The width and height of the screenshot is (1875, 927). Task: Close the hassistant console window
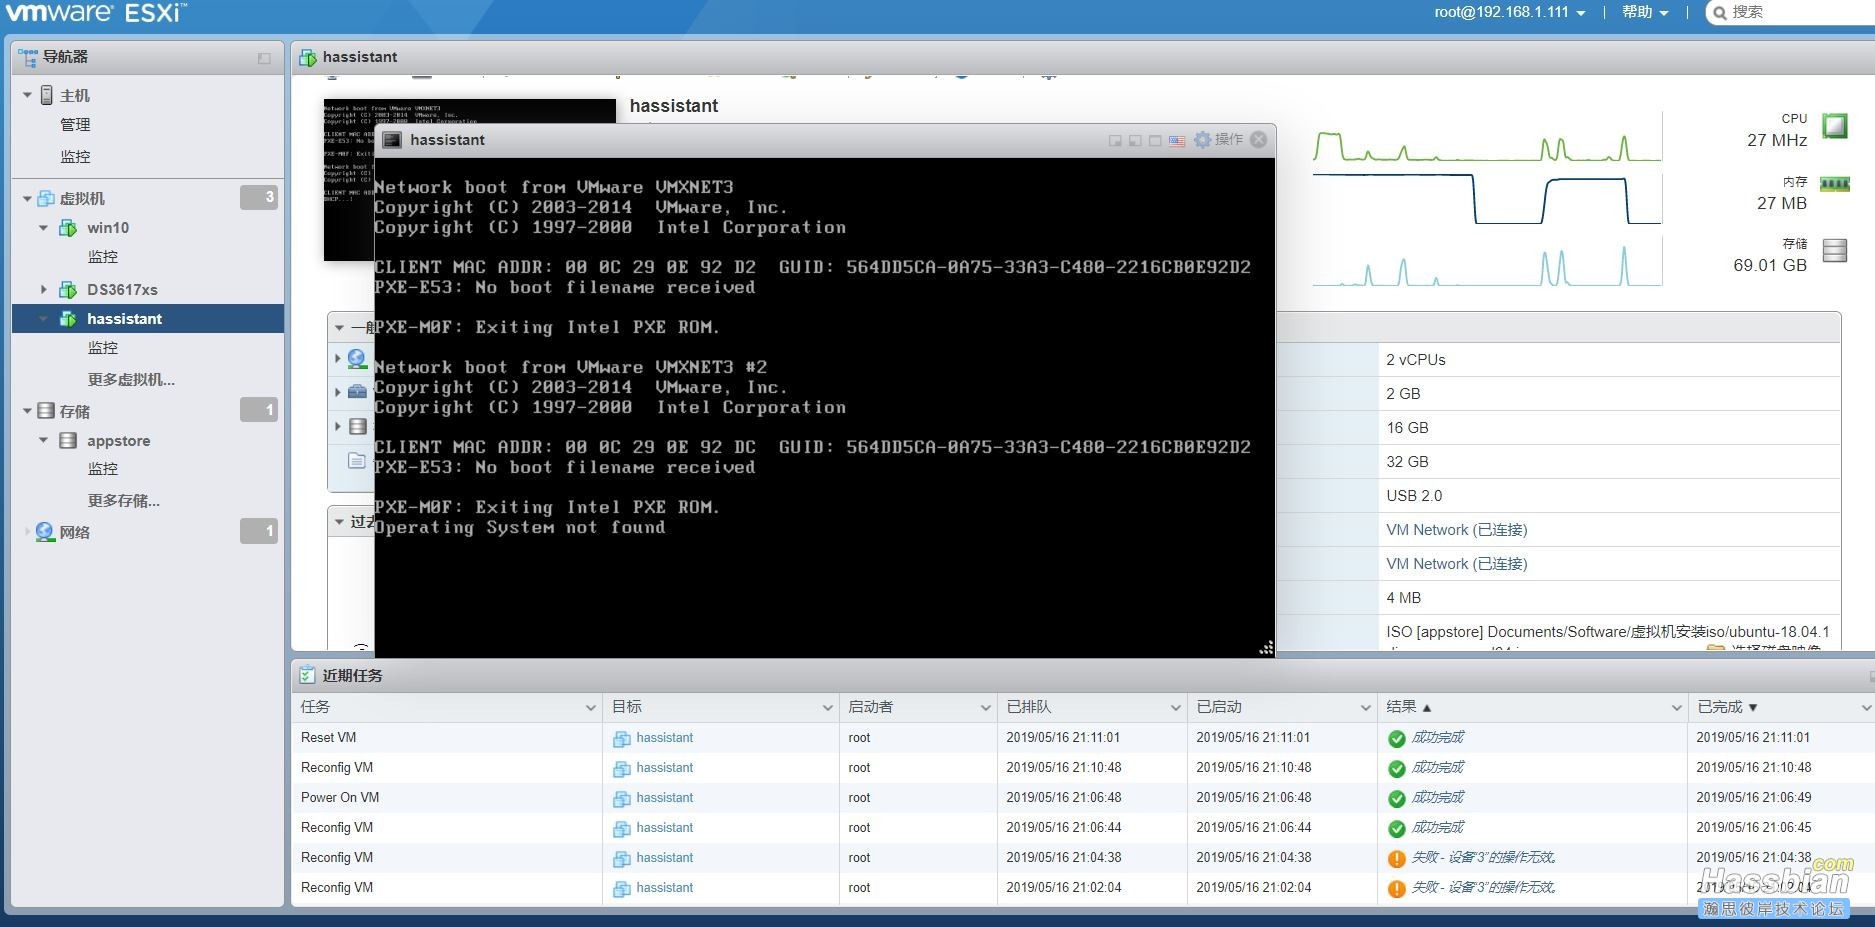pyautogui.click(x=1259, y=140)
